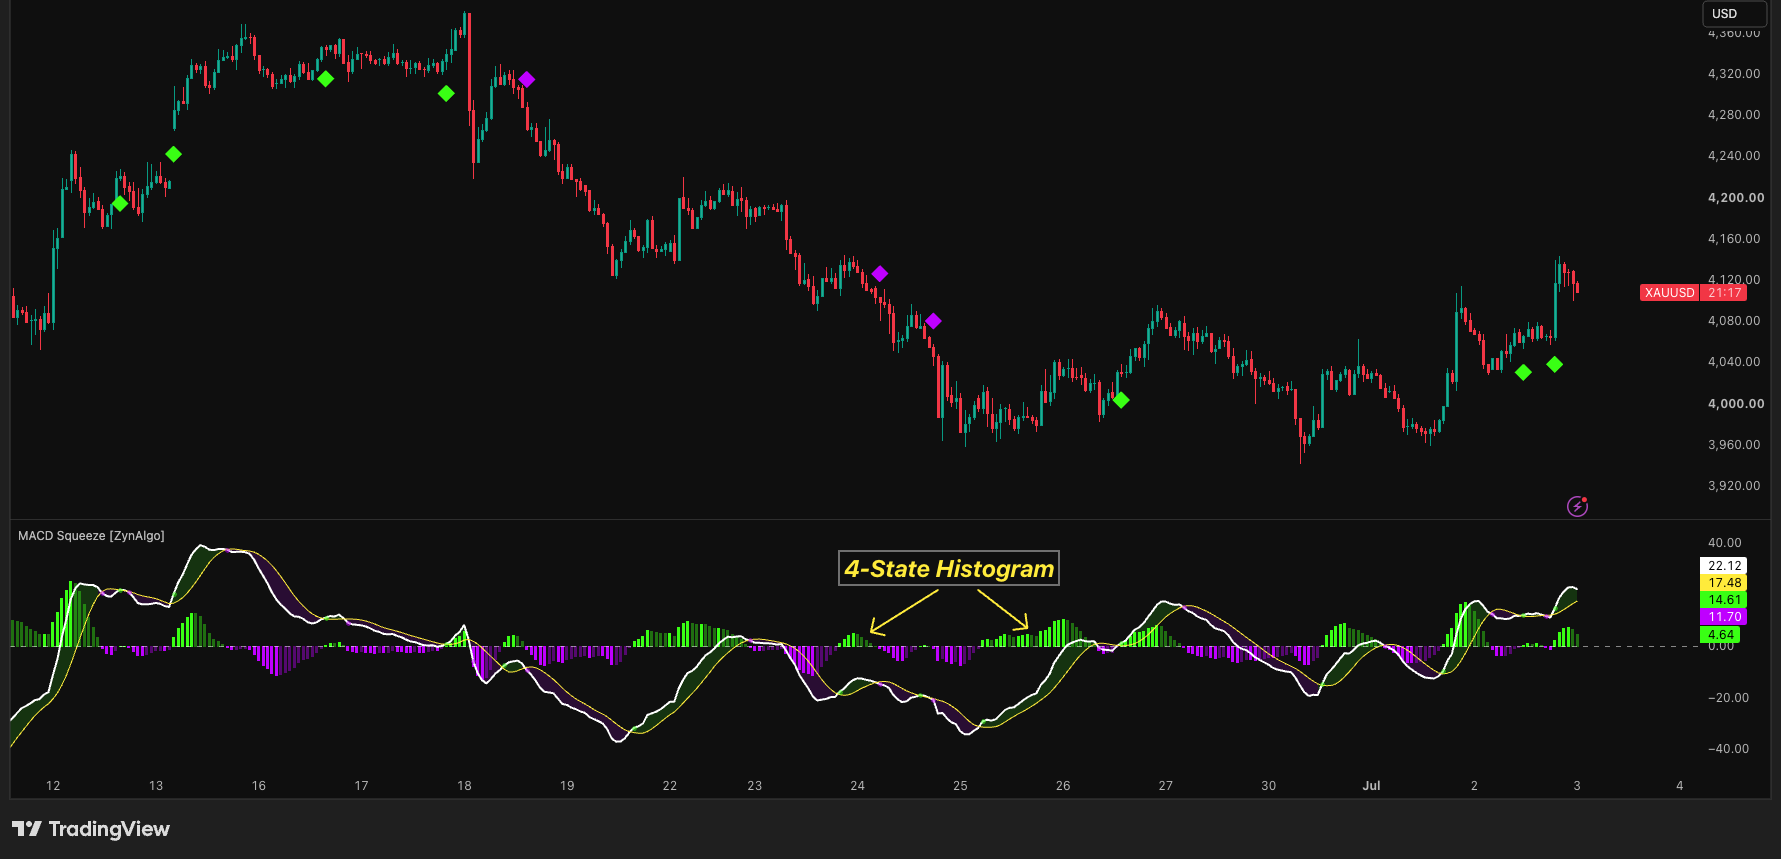
Task: Click the TradingView logo
Action: (x=91, y=829)
